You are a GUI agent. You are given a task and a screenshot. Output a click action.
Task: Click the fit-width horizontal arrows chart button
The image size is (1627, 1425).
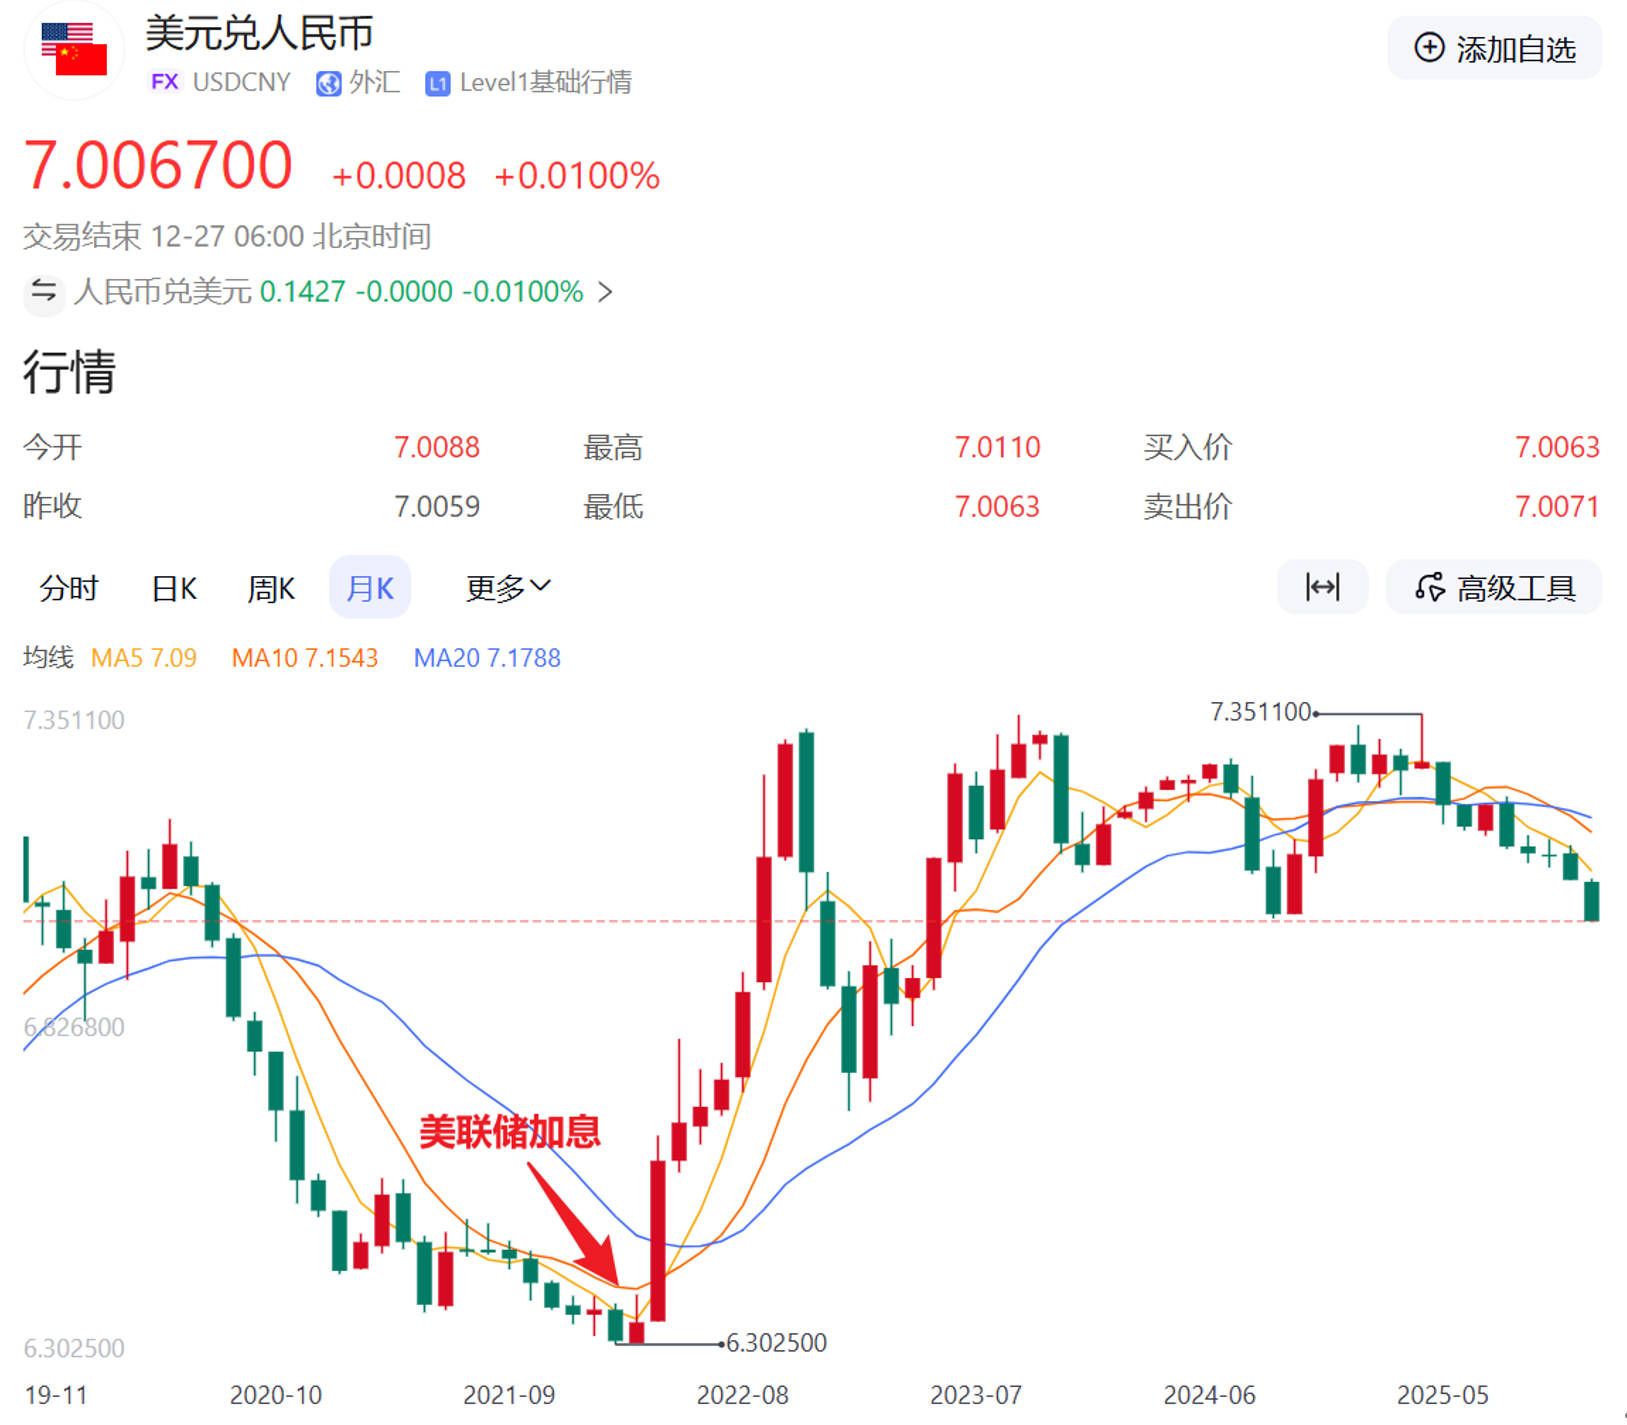tap(1322, 587)
